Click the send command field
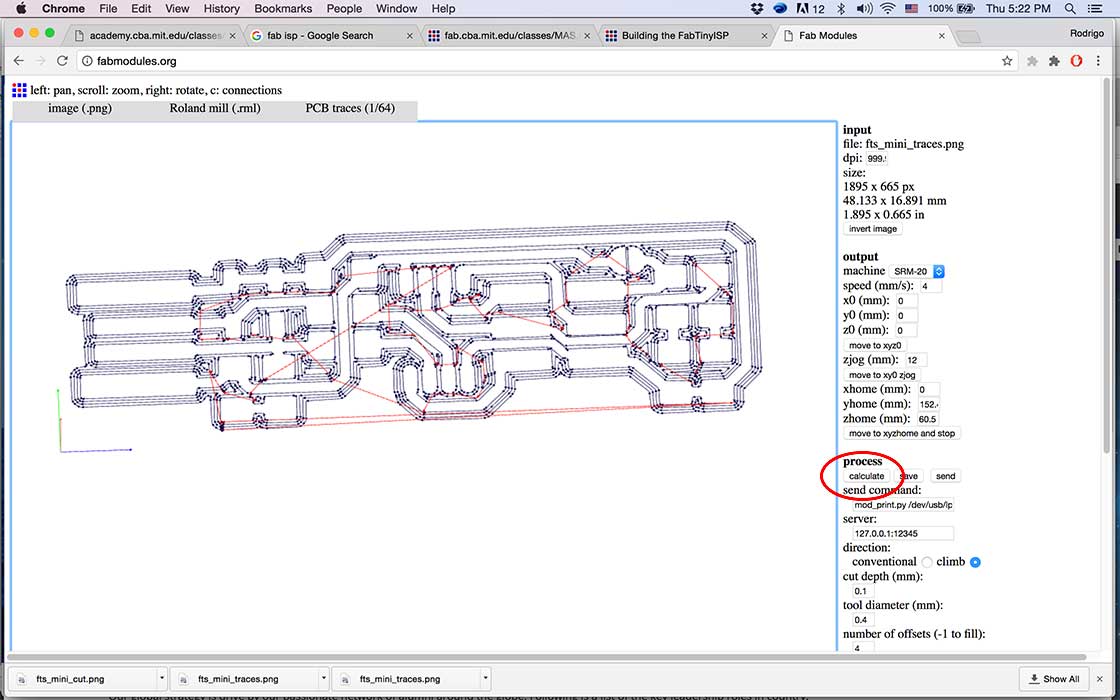Screen dimensions: 1120x700 click(x=903, y=505)
